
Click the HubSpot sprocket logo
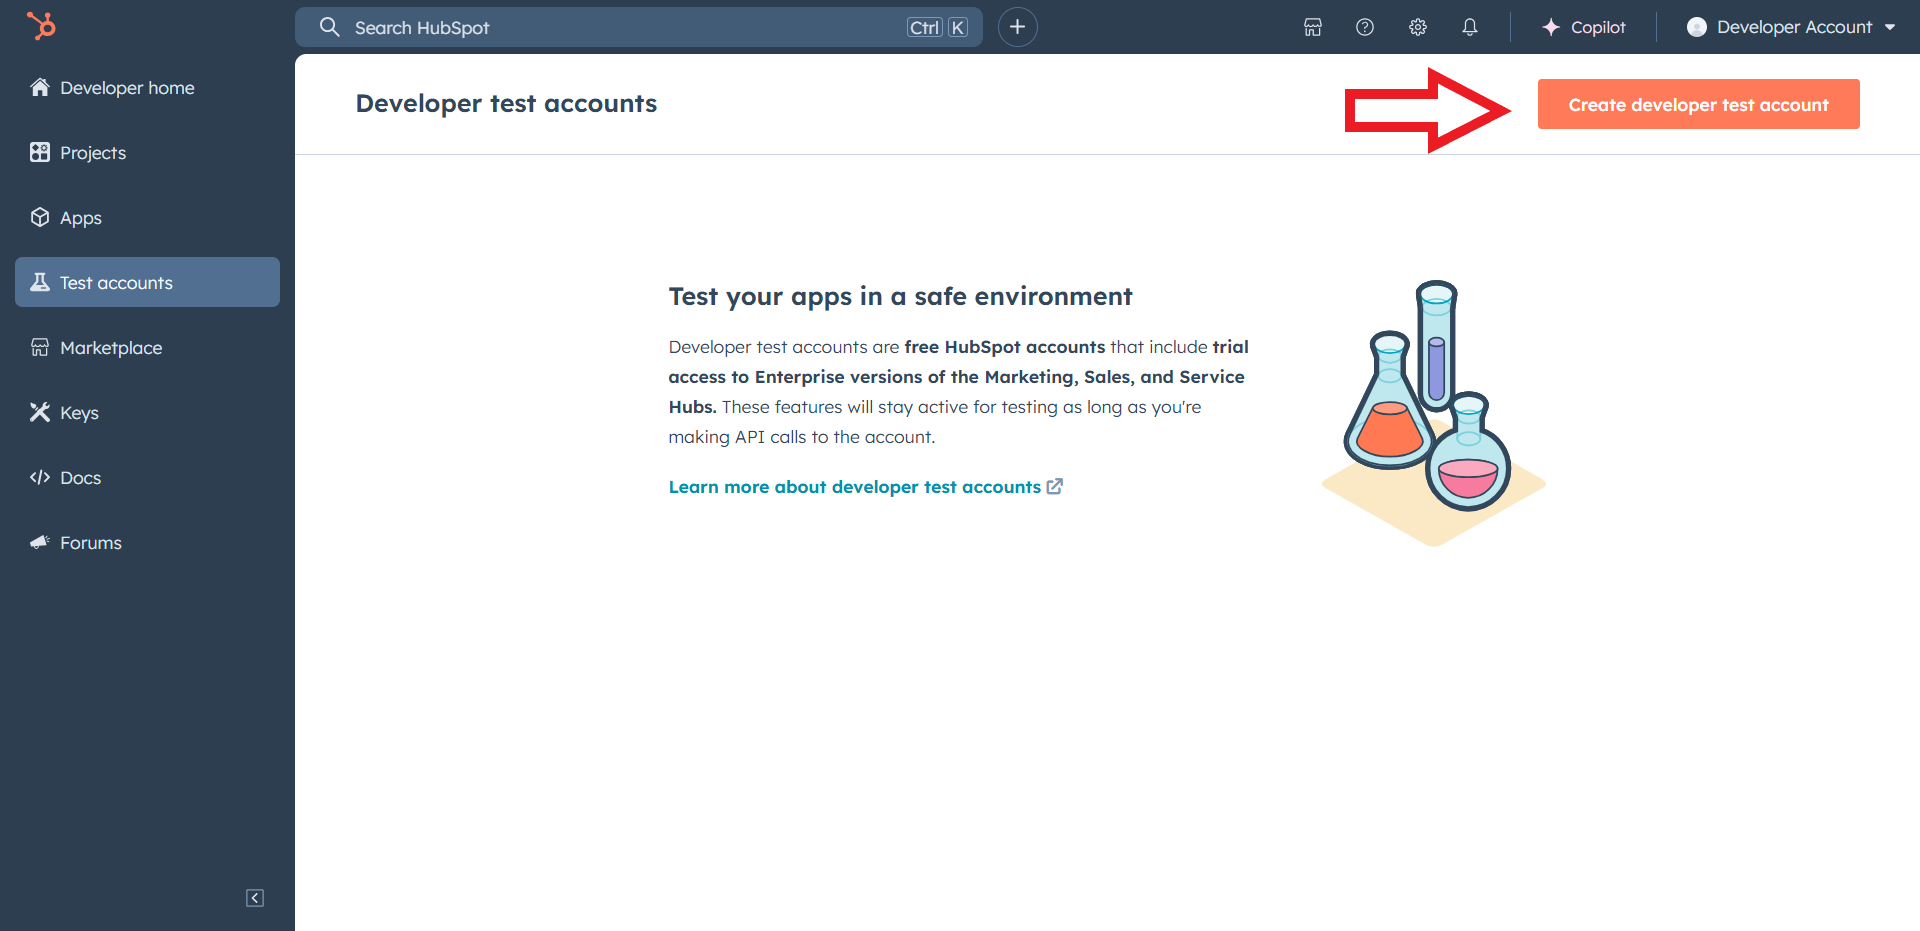point(41,25)
